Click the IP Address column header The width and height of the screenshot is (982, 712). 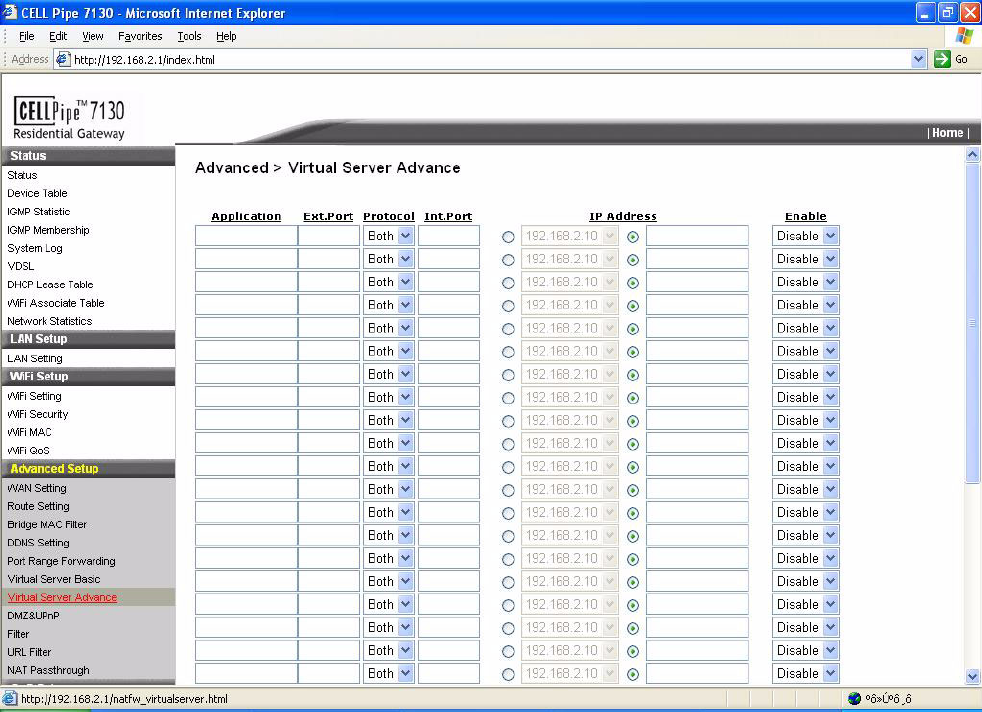coord(623,217)
